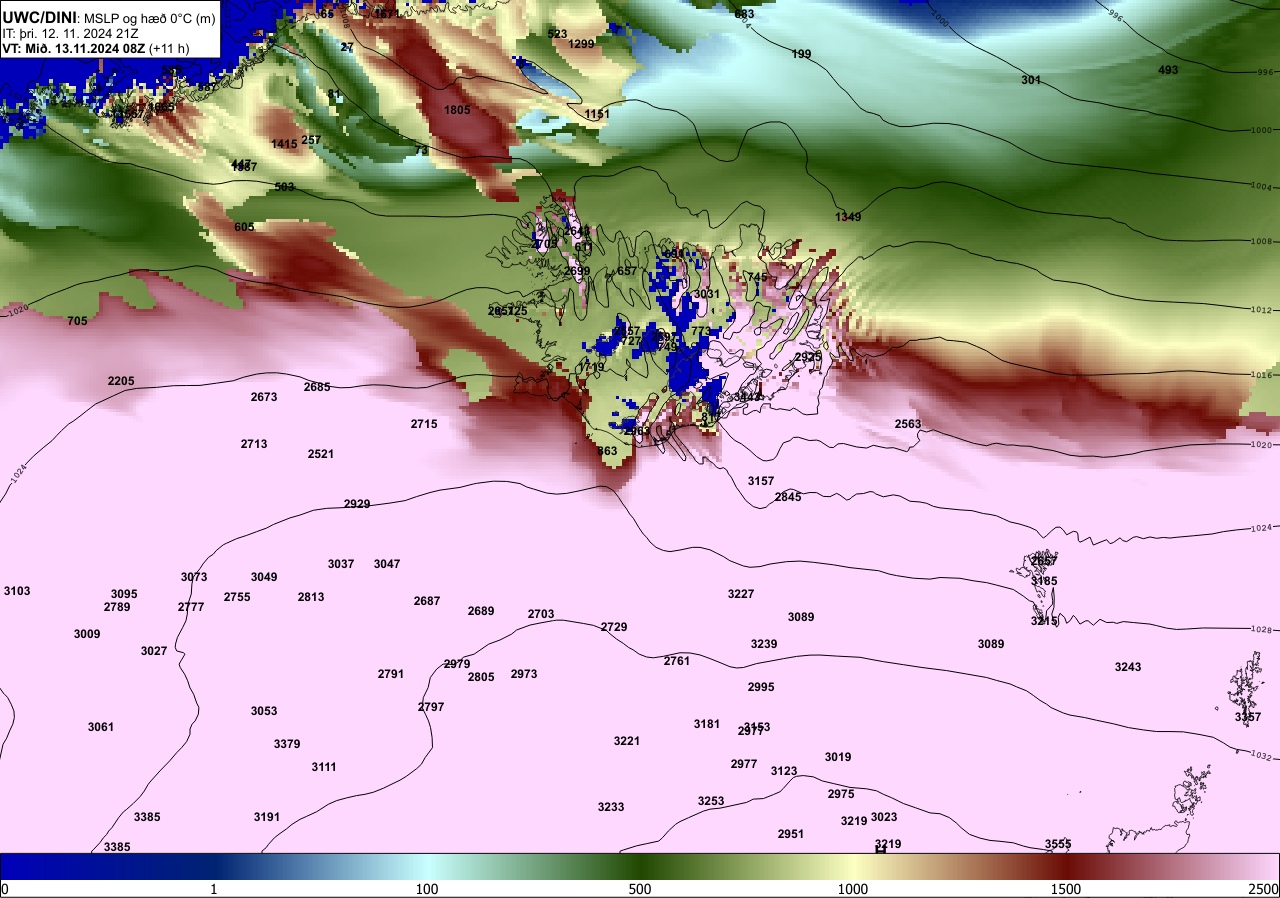This screenshot has width=1280, height=898.
Task: Click the 1349 value northeast of Iceland
Action: (x=848, y=217)
